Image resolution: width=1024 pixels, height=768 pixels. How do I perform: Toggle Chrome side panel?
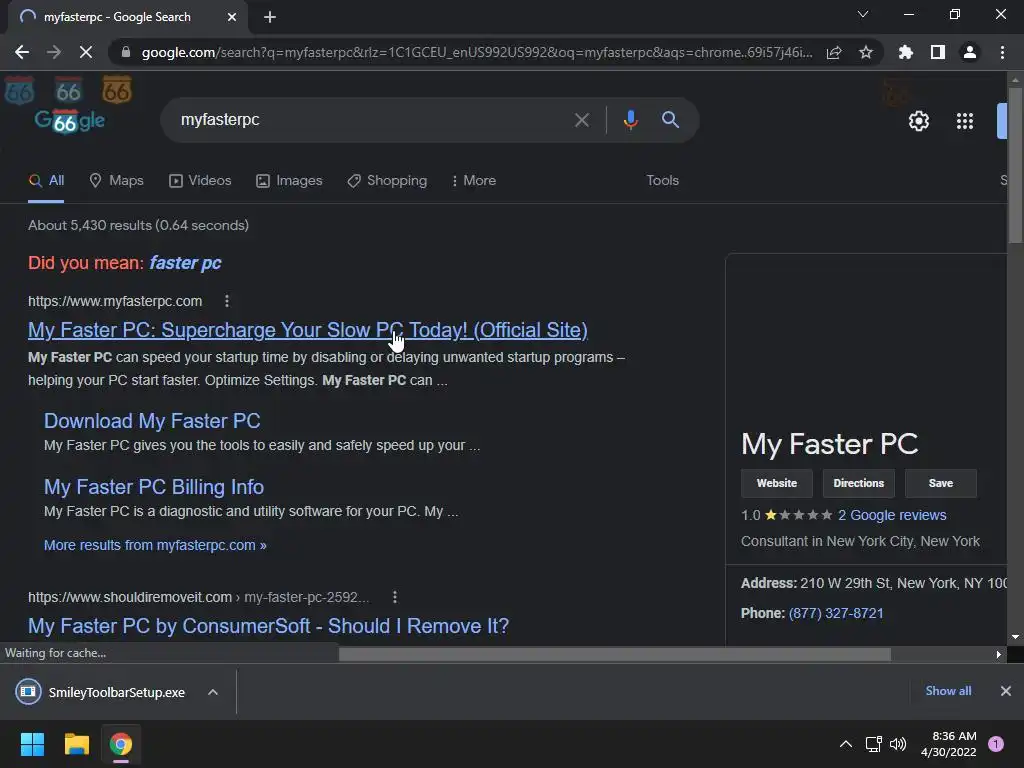click(938, 52)
